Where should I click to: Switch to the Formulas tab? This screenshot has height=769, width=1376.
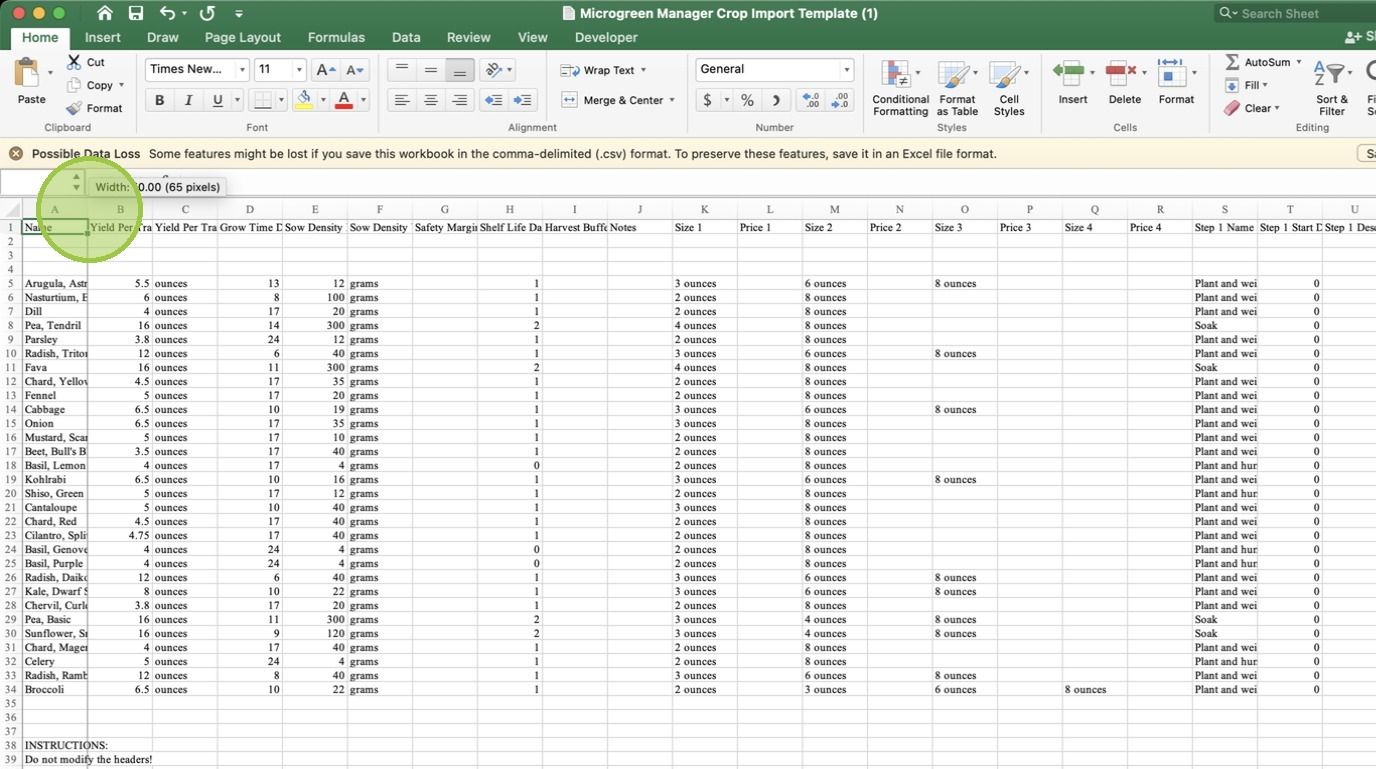(x=336, y=37)
